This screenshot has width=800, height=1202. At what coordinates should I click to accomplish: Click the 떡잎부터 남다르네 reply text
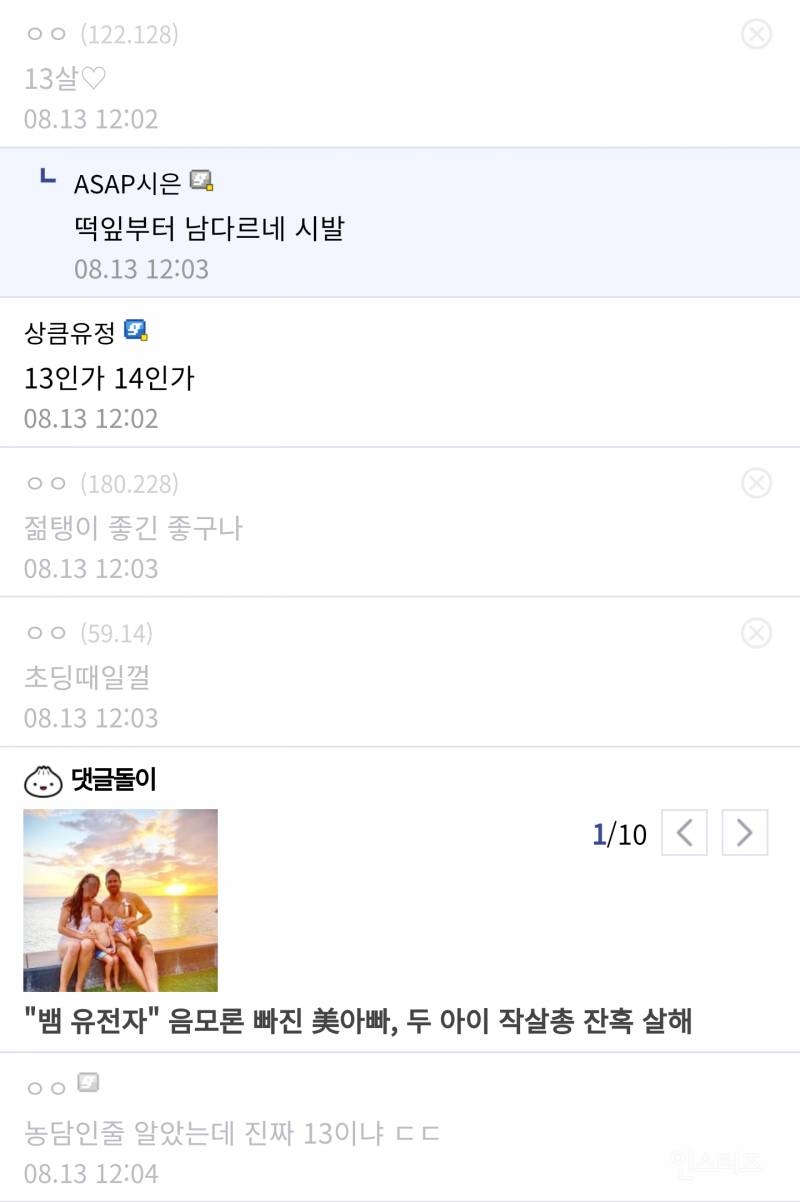point(209,229)
